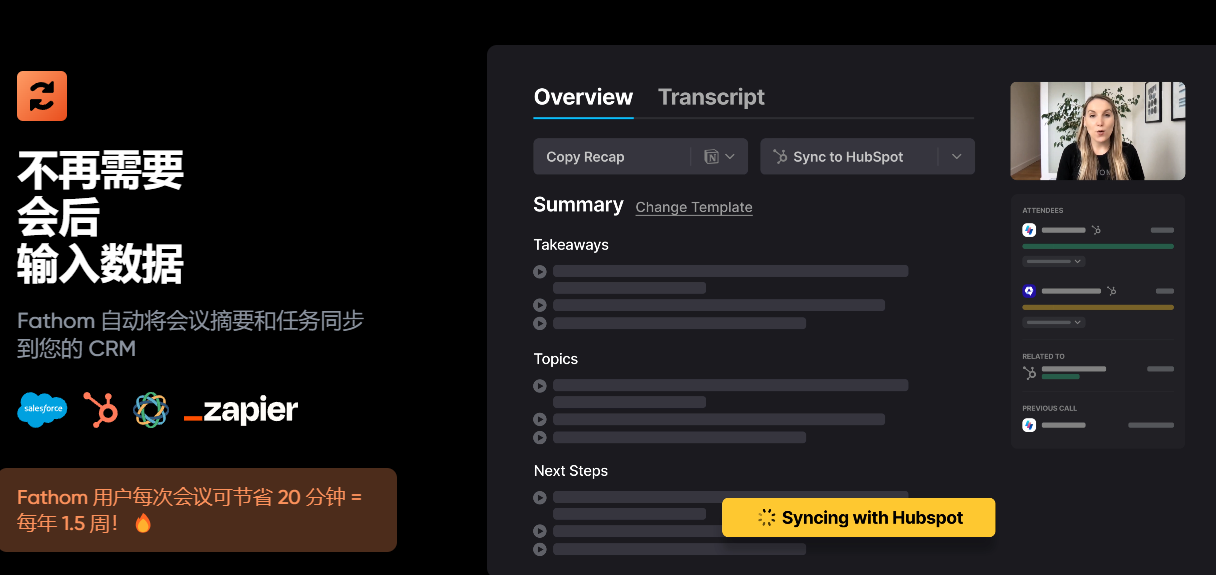
Task: Click the orange HubSpot logo under the headline
Action: 100,409
